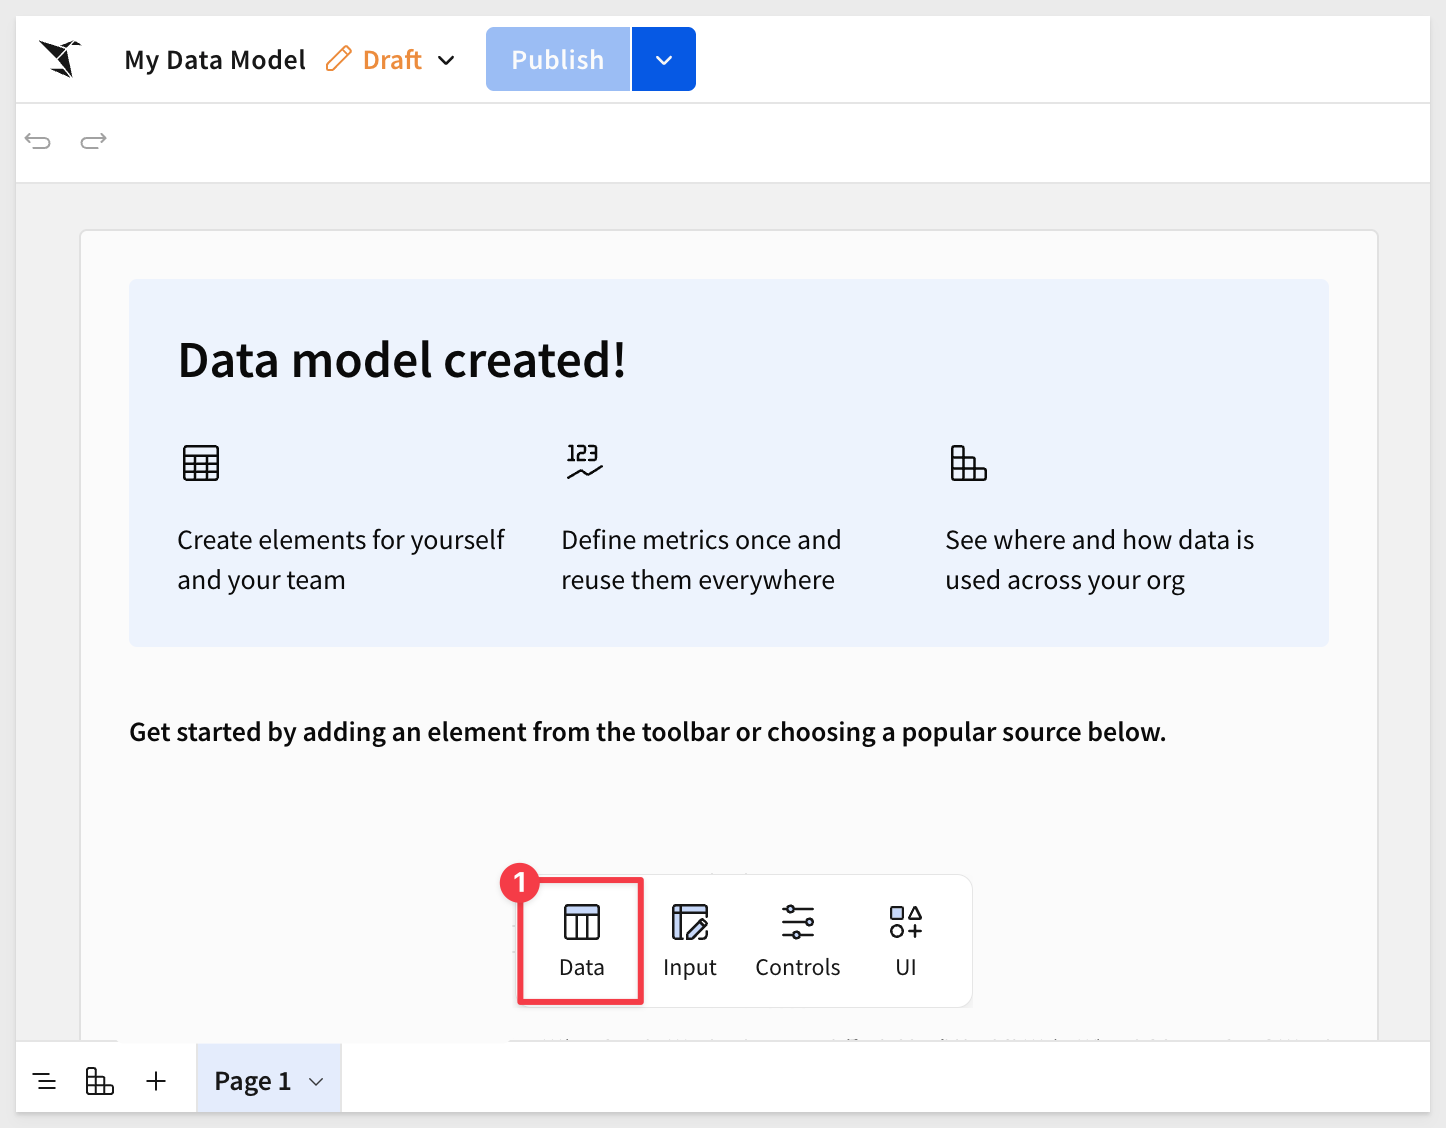
Task: Open the page list outline icon
Action: pyautogui.click(x=44, y=1081)
